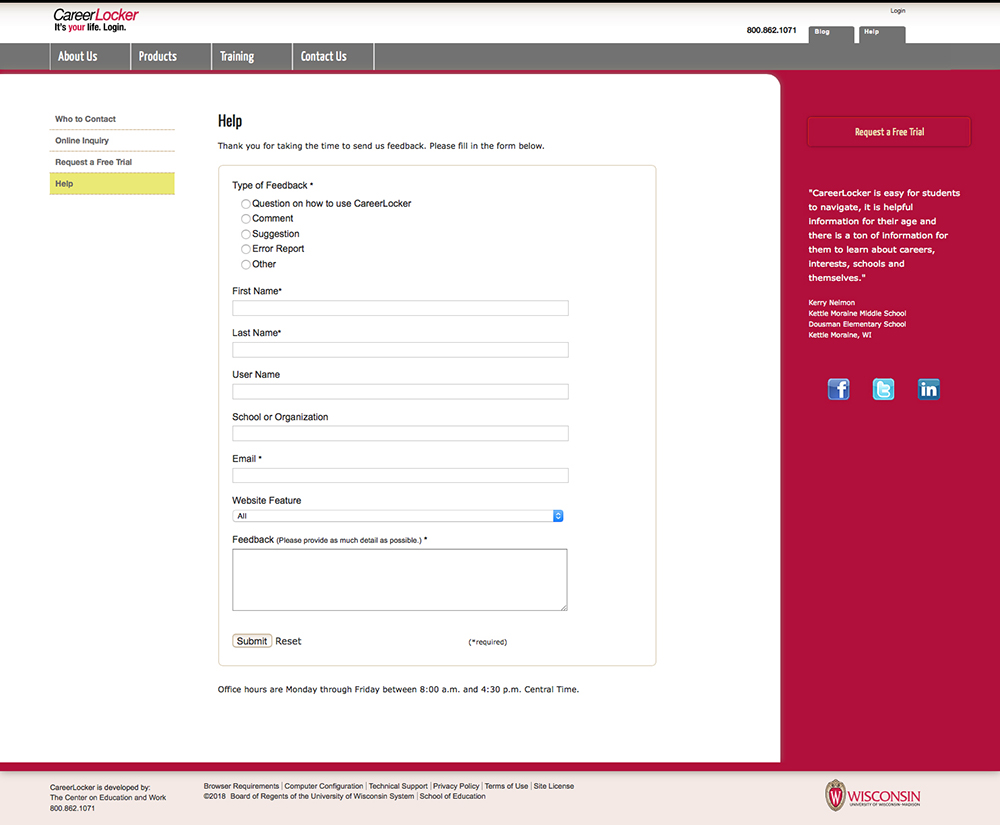Viewport: 1000px width, 825px height.
Task: Click the School or Organization field
Action: [401, 434]
